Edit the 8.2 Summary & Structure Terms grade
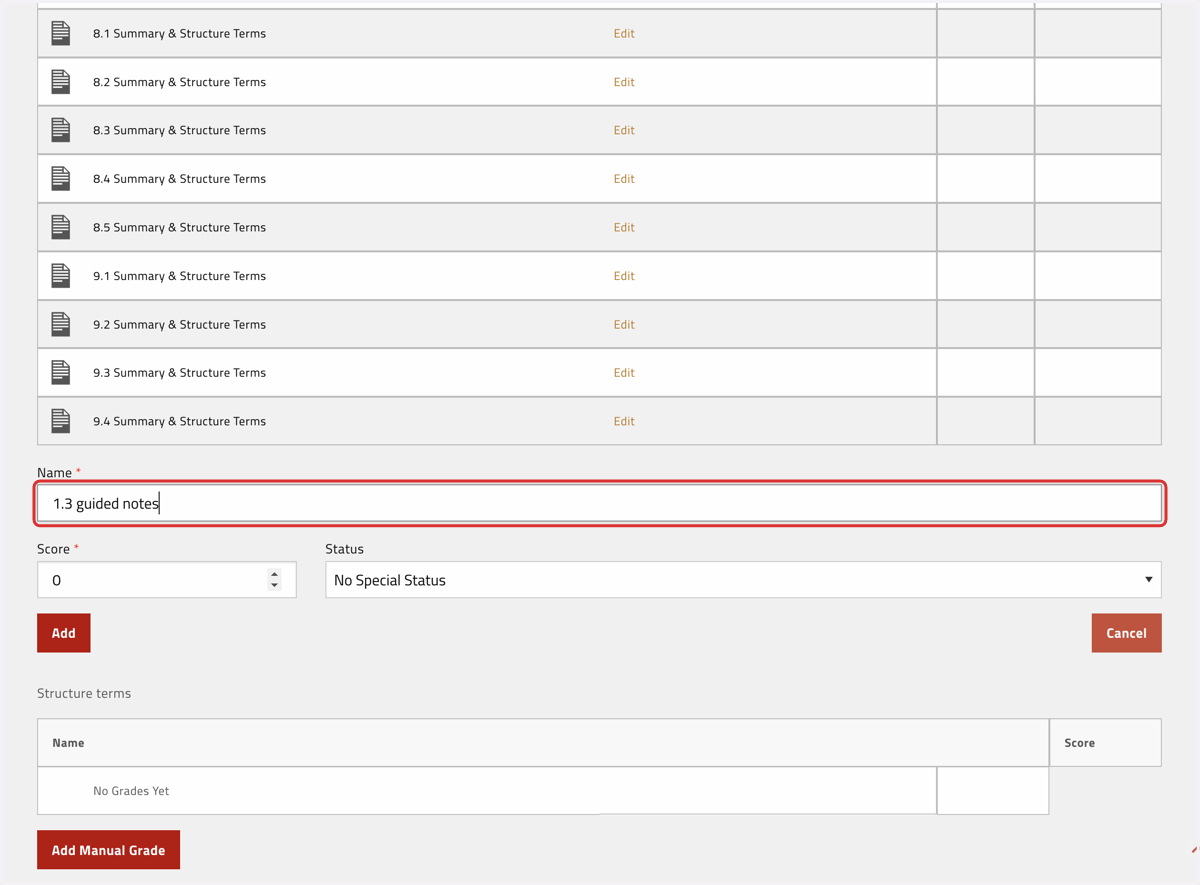The width and height of the screenshot is (1200, 885). [624, 82]
